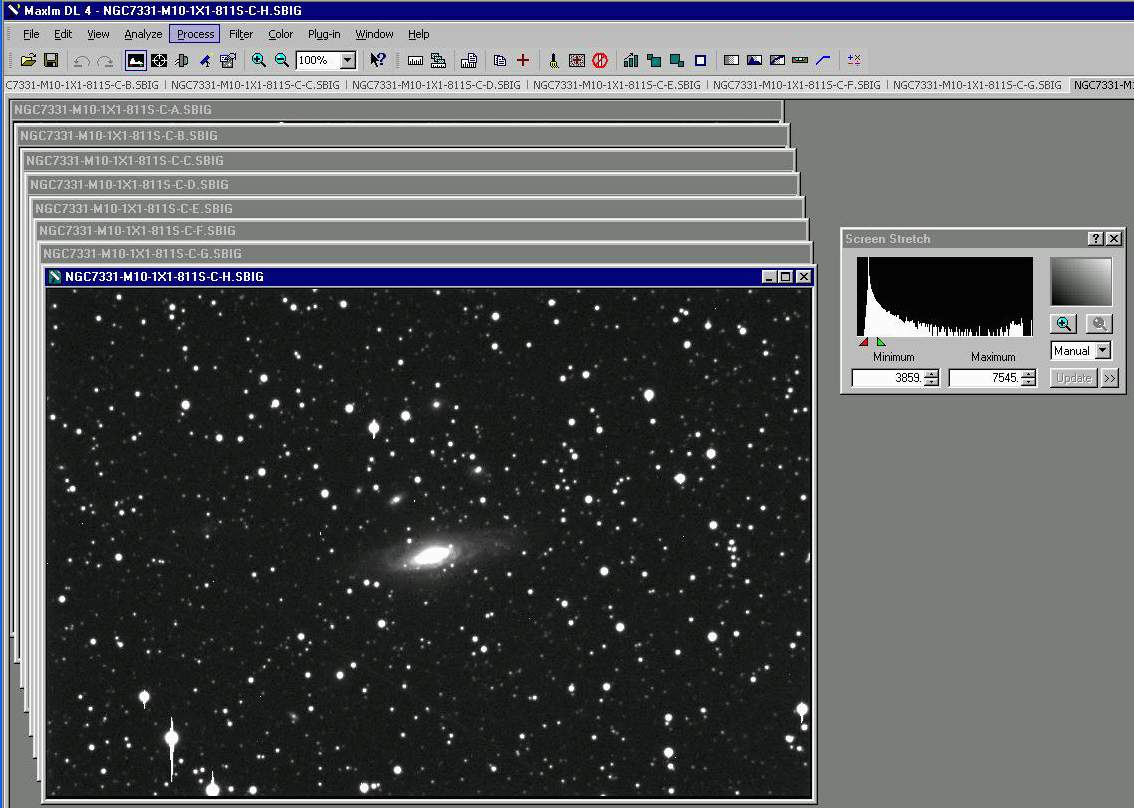
Task: Select the green maximum triangle histogram marker
Action: point(880,341)
